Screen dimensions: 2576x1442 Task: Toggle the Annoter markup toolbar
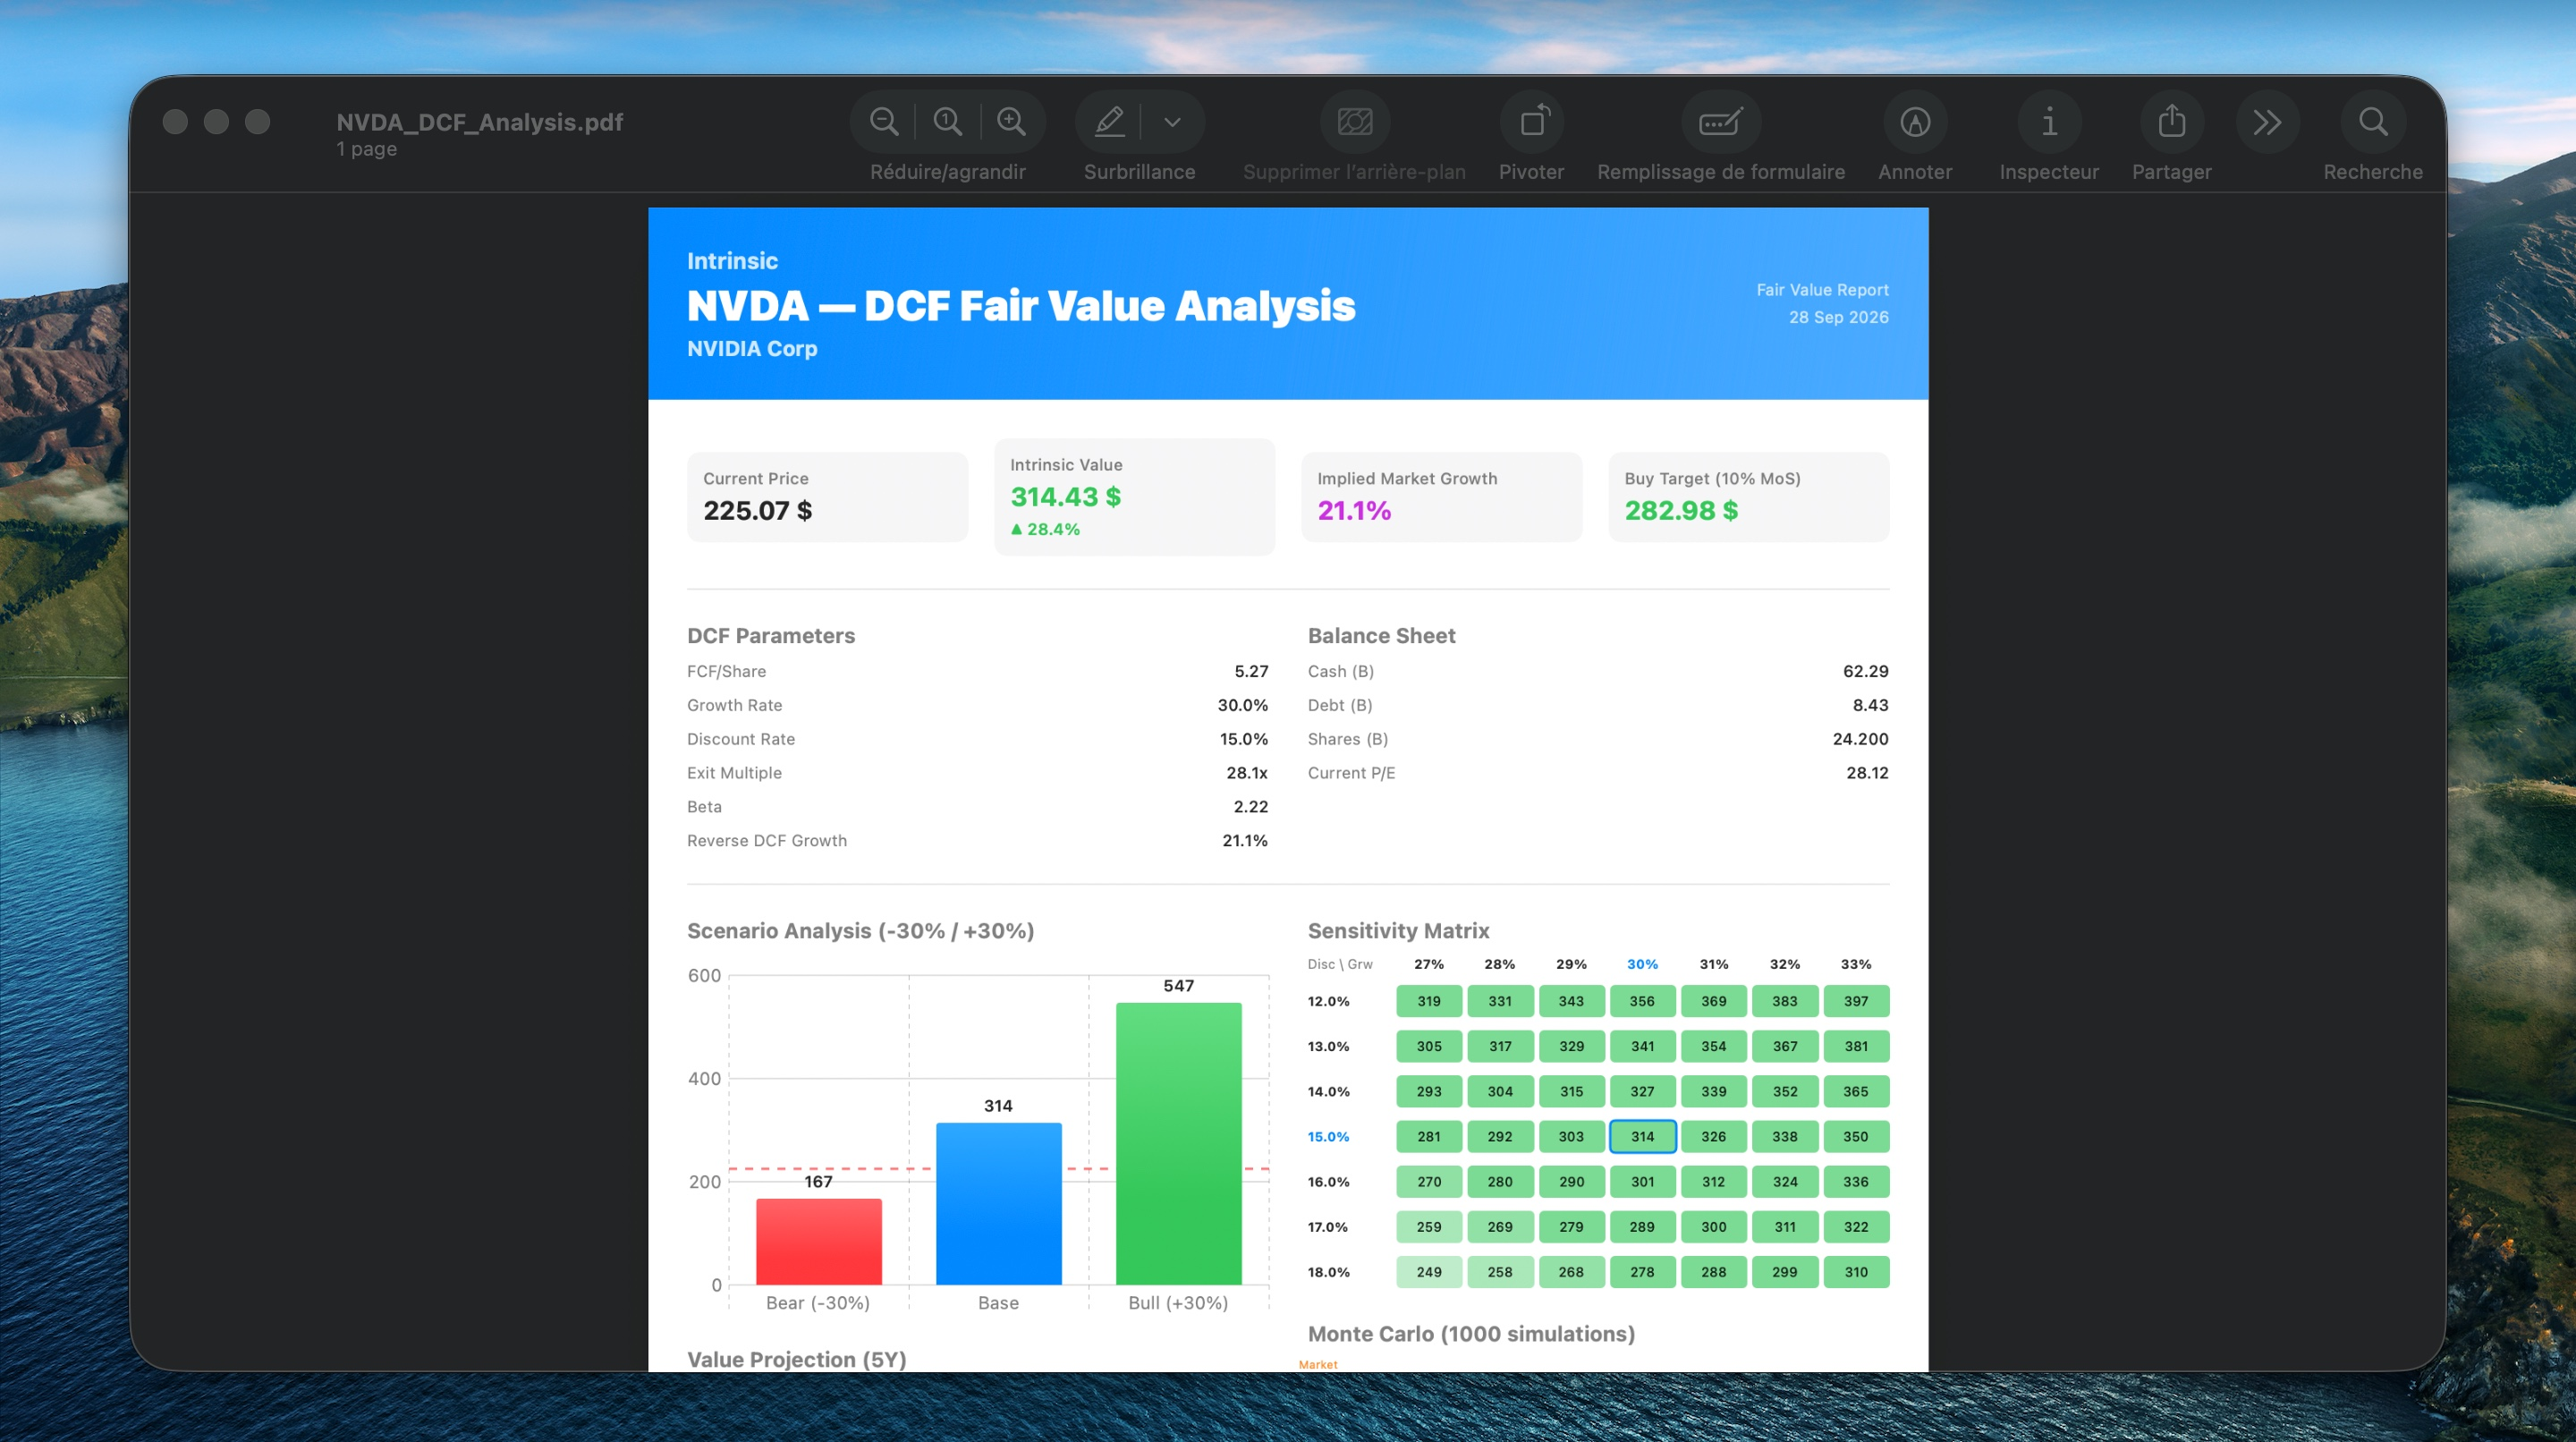tap(1914, 122)
